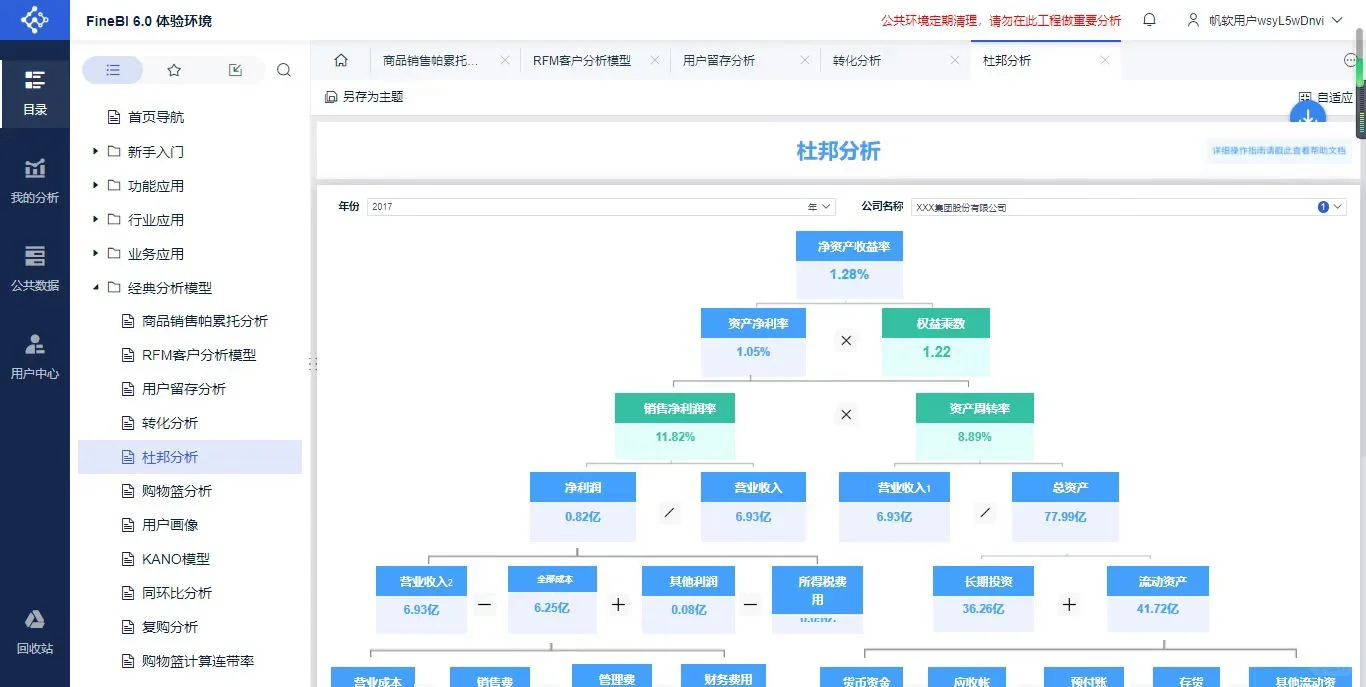
Task: Toggle the list view in the directory panel
Action: 112,69
